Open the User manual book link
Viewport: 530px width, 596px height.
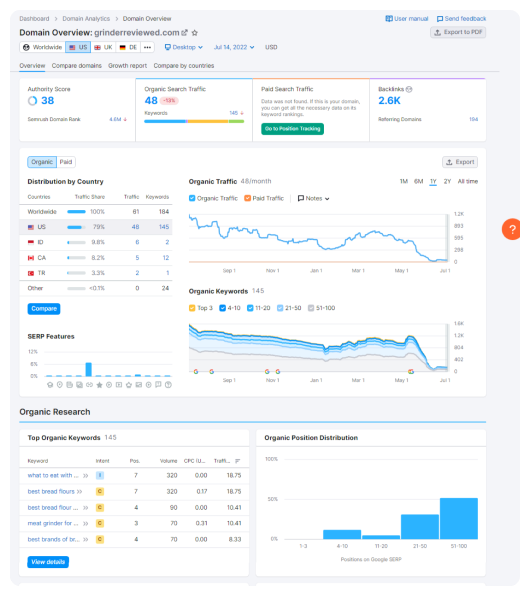(407, 19)
